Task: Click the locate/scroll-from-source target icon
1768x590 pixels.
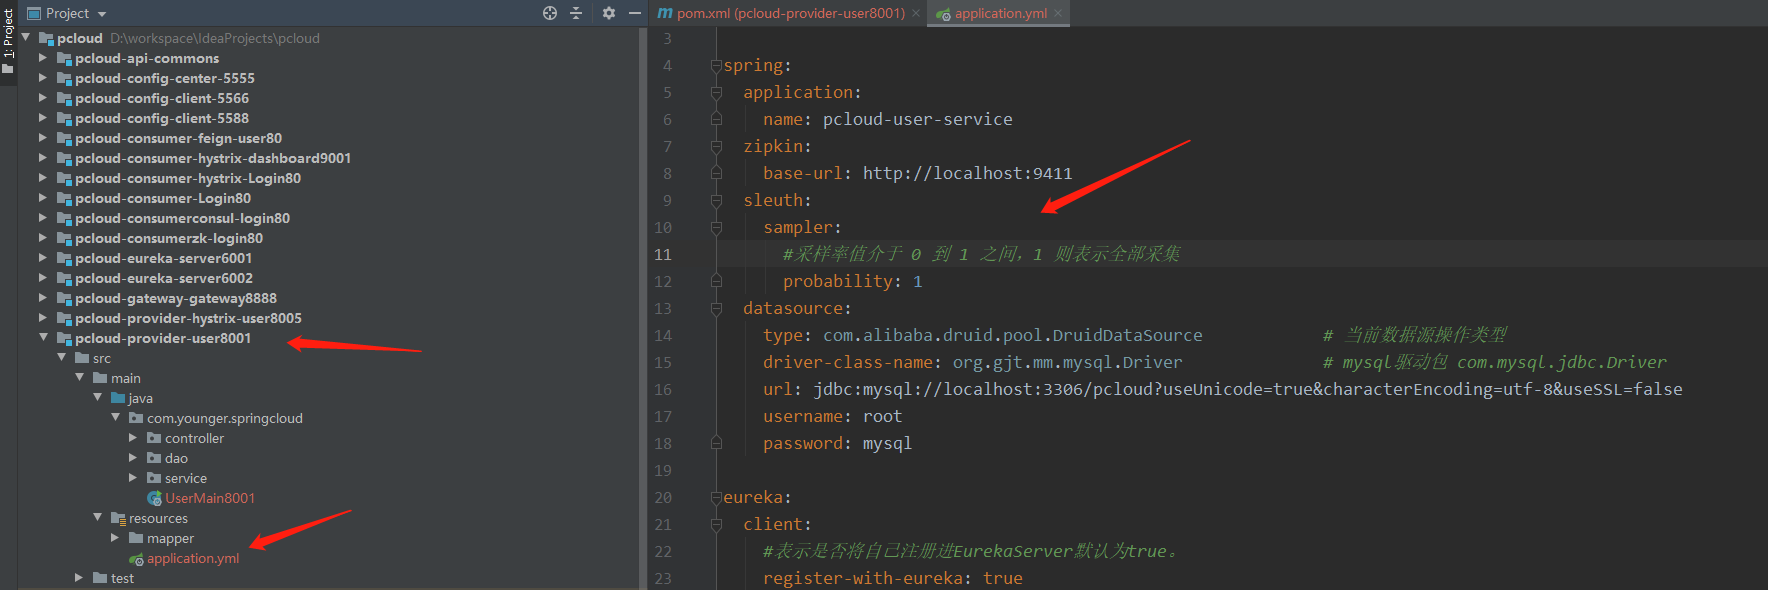Action: point(549,13)
